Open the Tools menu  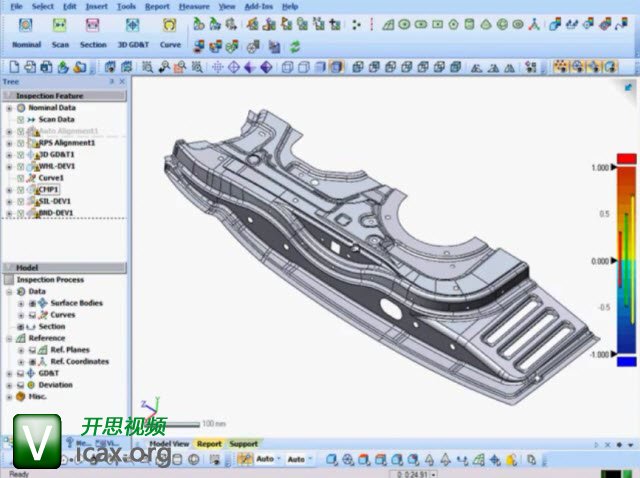pos(126,7)
